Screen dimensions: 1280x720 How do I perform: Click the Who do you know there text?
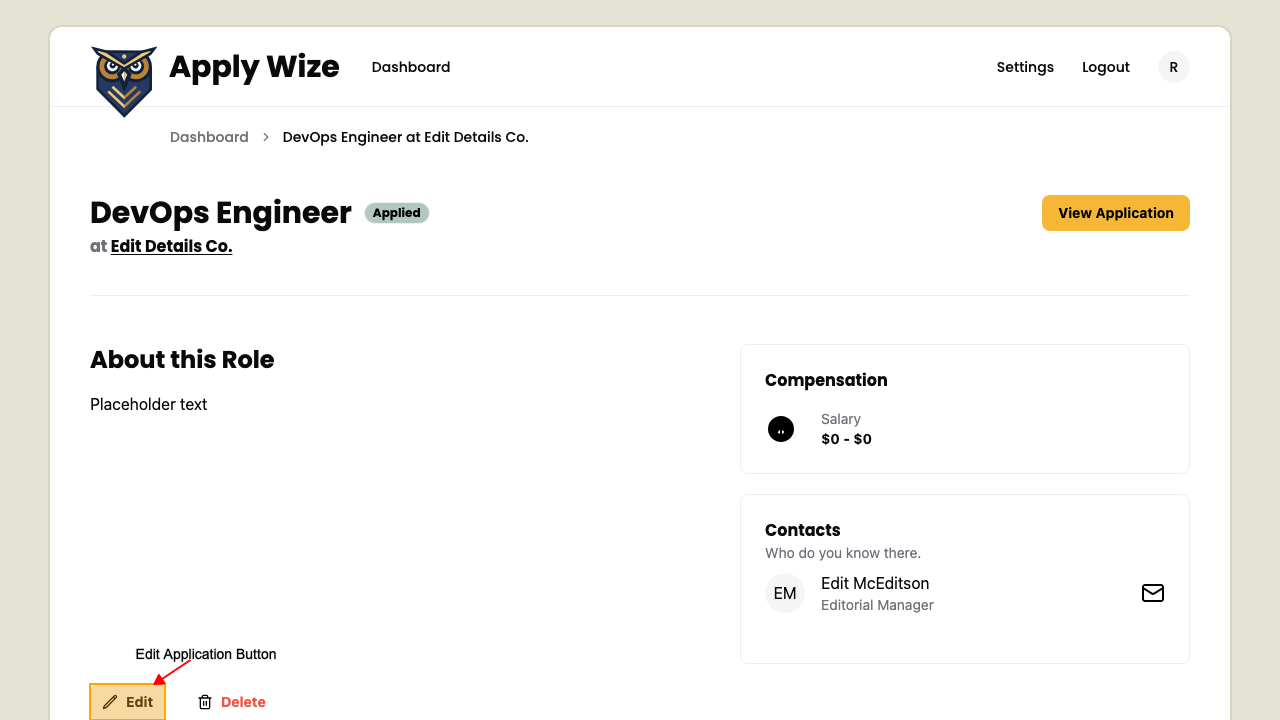pyautogui.click(x=842, y=553)
